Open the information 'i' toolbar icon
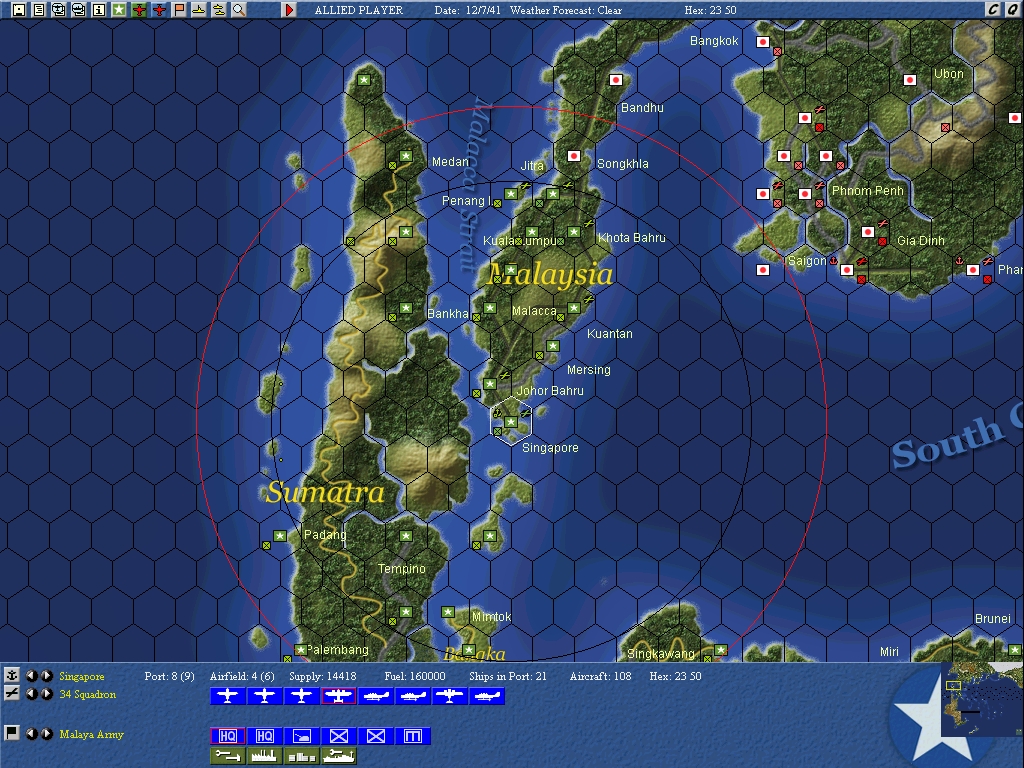 click(99, 10)
